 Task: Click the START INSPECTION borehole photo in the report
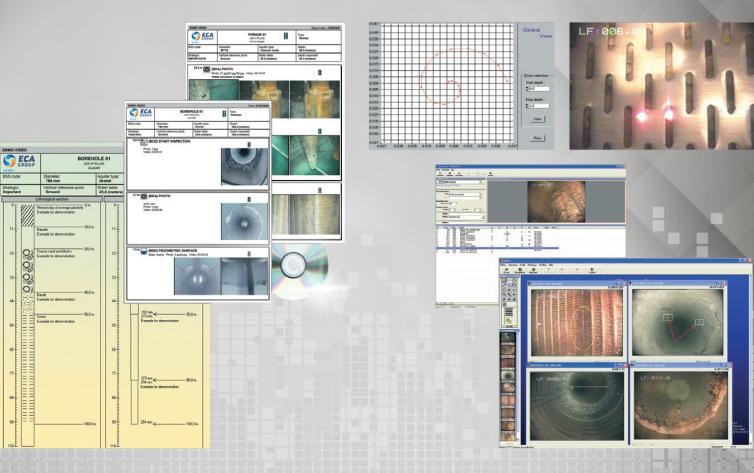point(244,167)
